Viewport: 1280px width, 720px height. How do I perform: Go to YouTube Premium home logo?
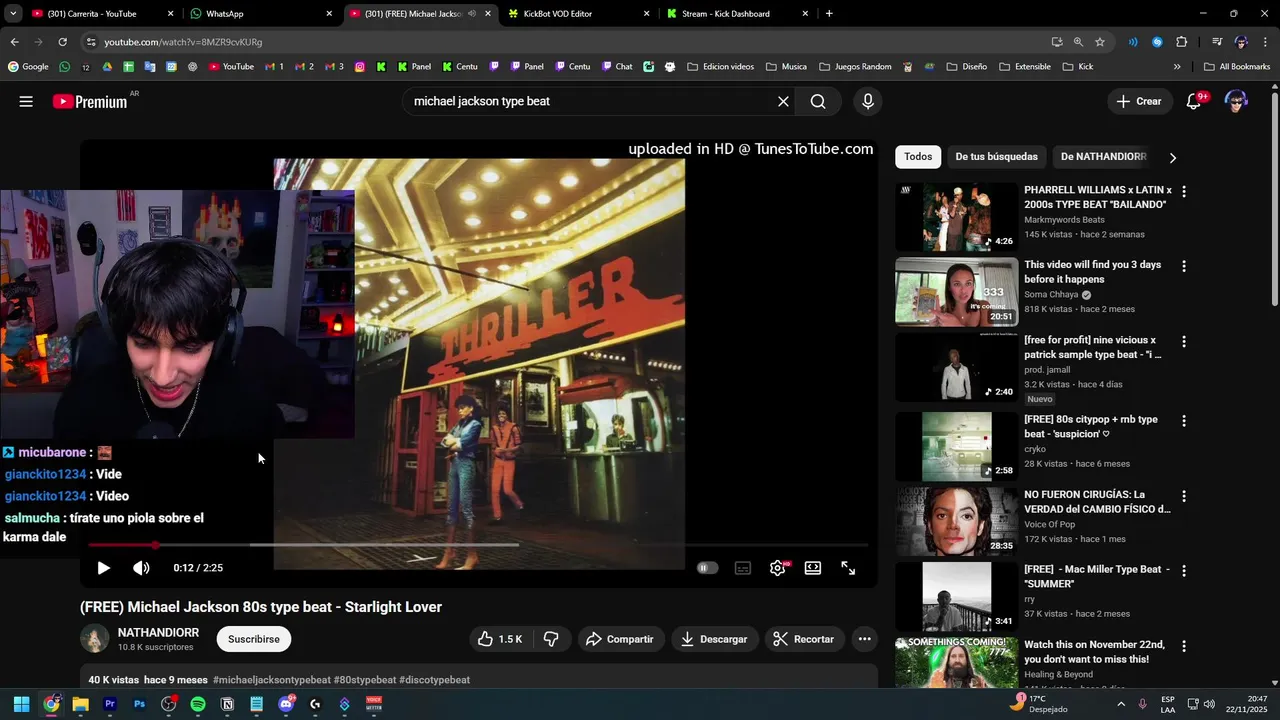[90, 101]
